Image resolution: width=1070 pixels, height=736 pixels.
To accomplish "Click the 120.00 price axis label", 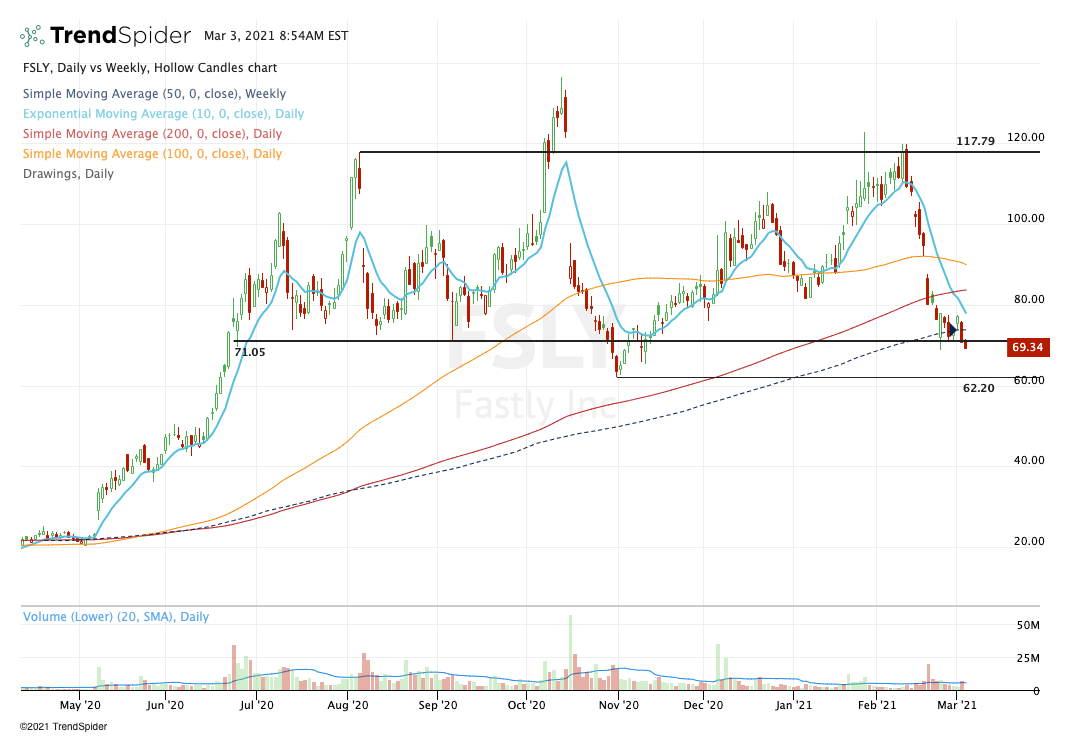I will pos(1026,137).
